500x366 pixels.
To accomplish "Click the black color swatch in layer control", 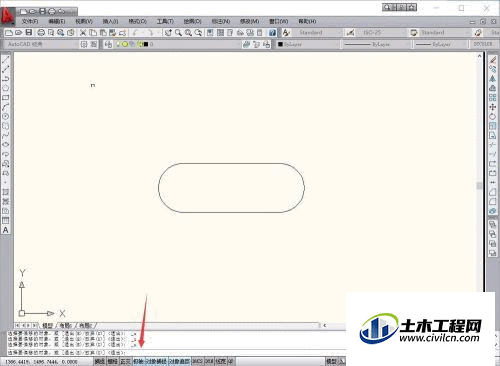I will pos(146,44).
